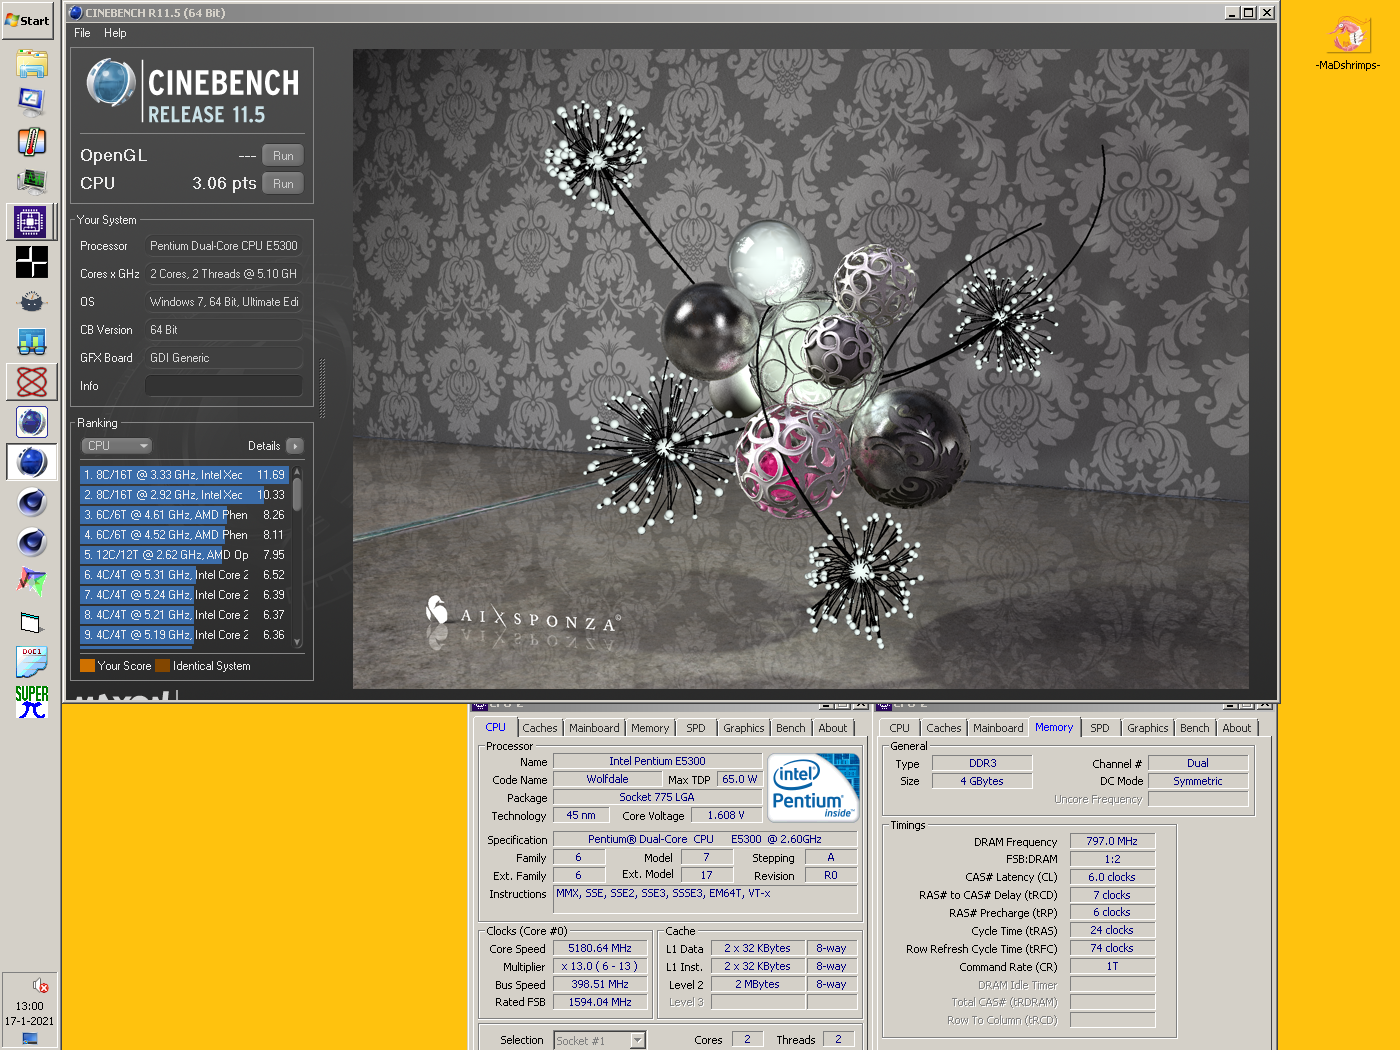This screenshot has height=1050, width=1400.
Task: Grab the ranking list scrollbar thumb
Action: [x=297, y=494]
